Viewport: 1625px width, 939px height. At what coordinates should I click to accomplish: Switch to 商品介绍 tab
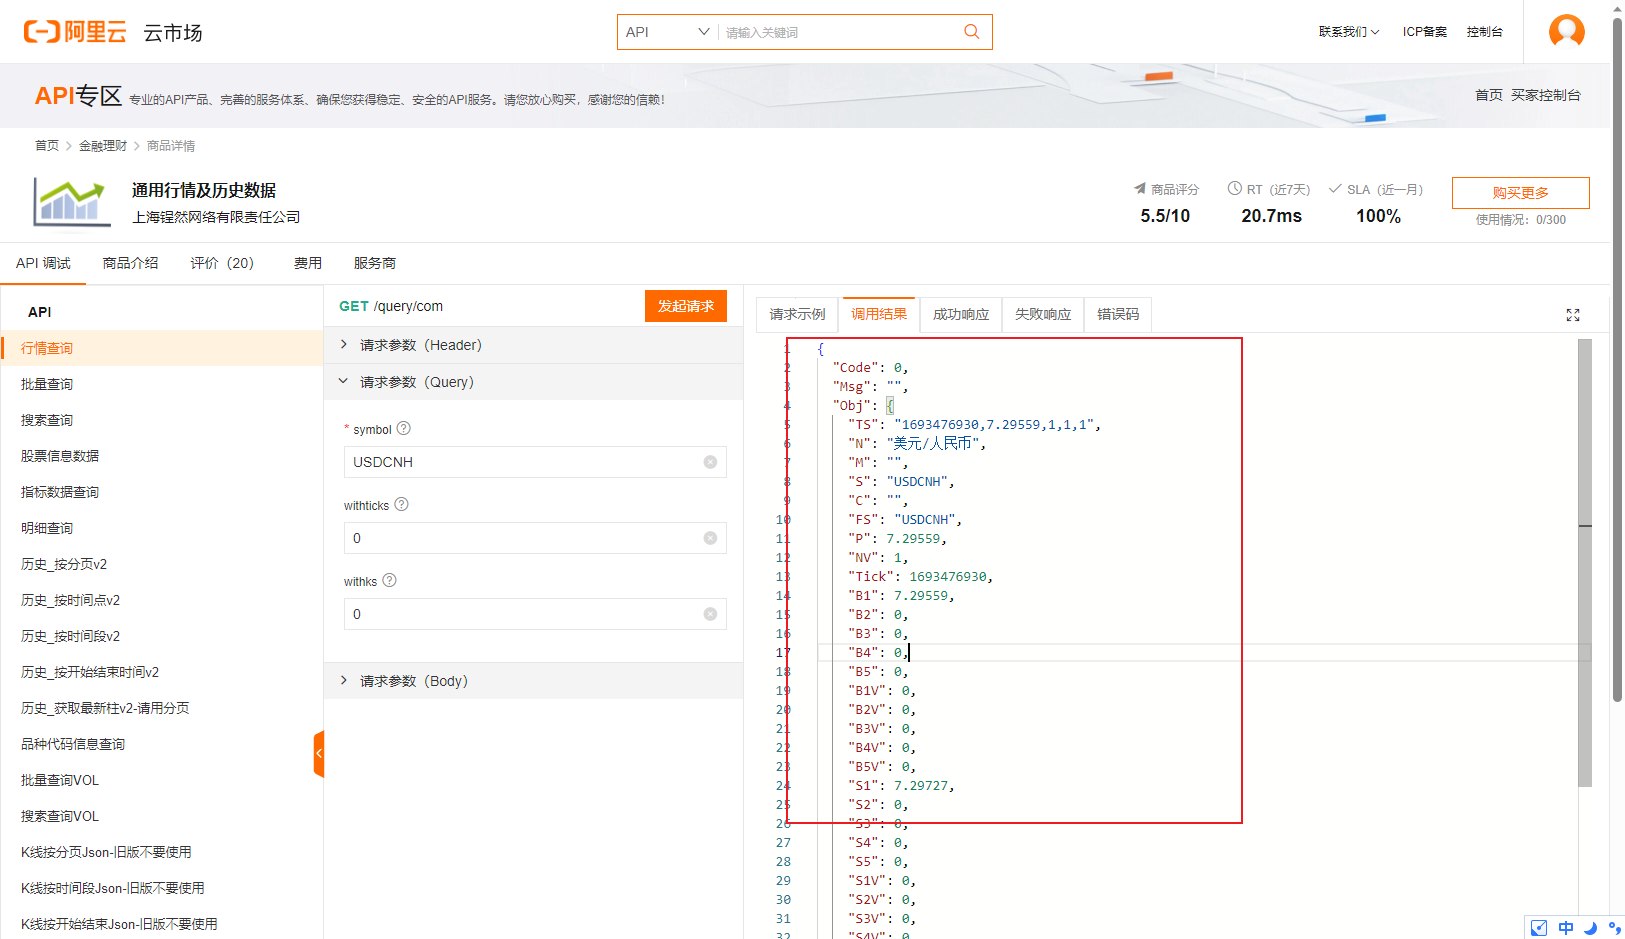(x=131, y=263)
